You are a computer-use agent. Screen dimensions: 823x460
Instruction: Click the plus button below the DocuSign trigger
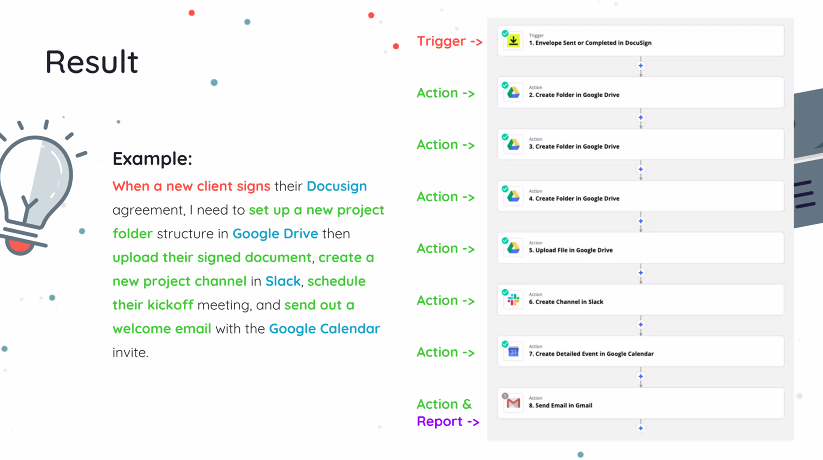640,66
